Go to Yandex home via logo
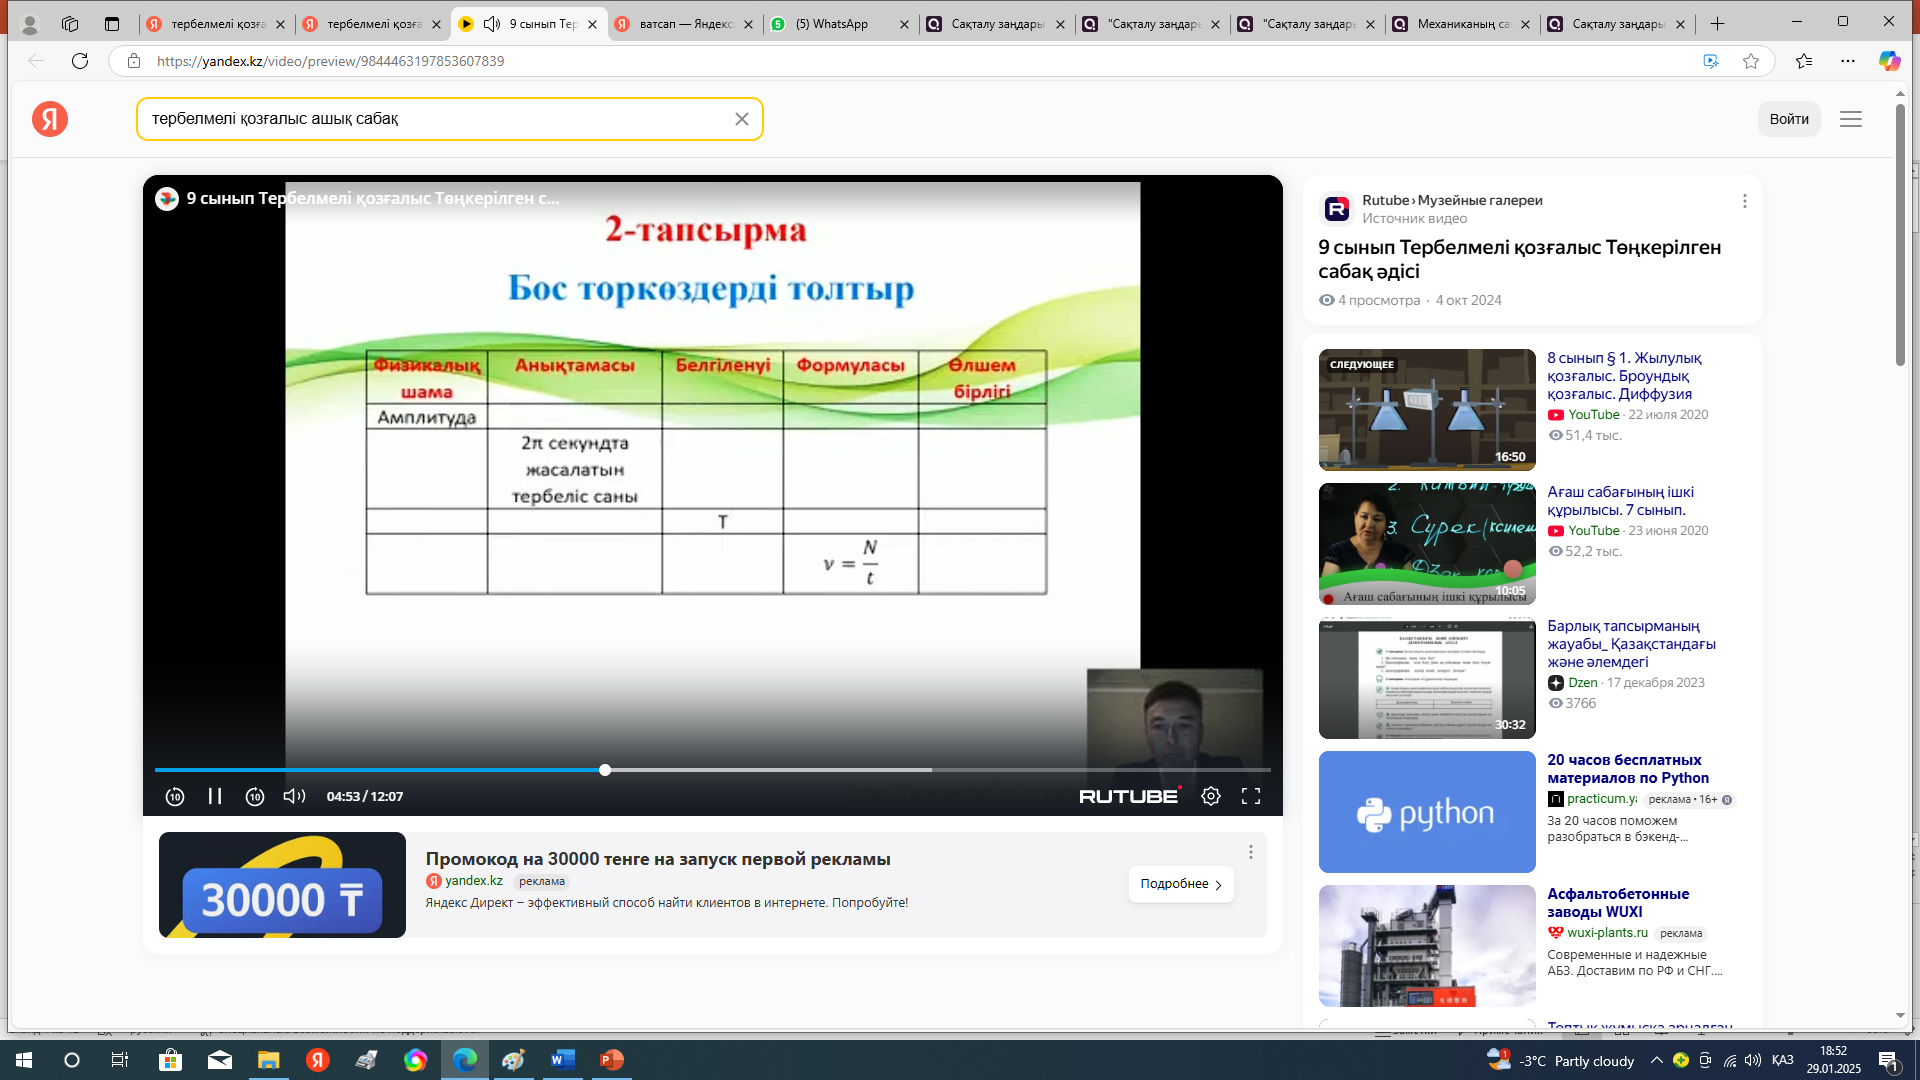This screenshot has width=1920, height=1080. click(x=50, y=119)
